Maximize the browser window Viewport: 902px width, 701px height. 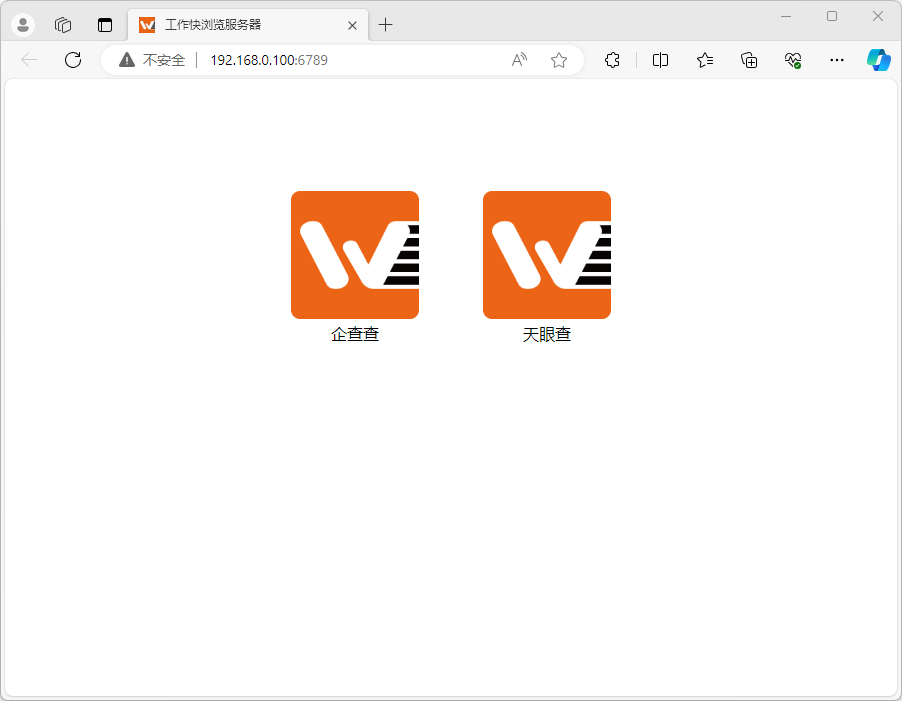coord(832,16)
